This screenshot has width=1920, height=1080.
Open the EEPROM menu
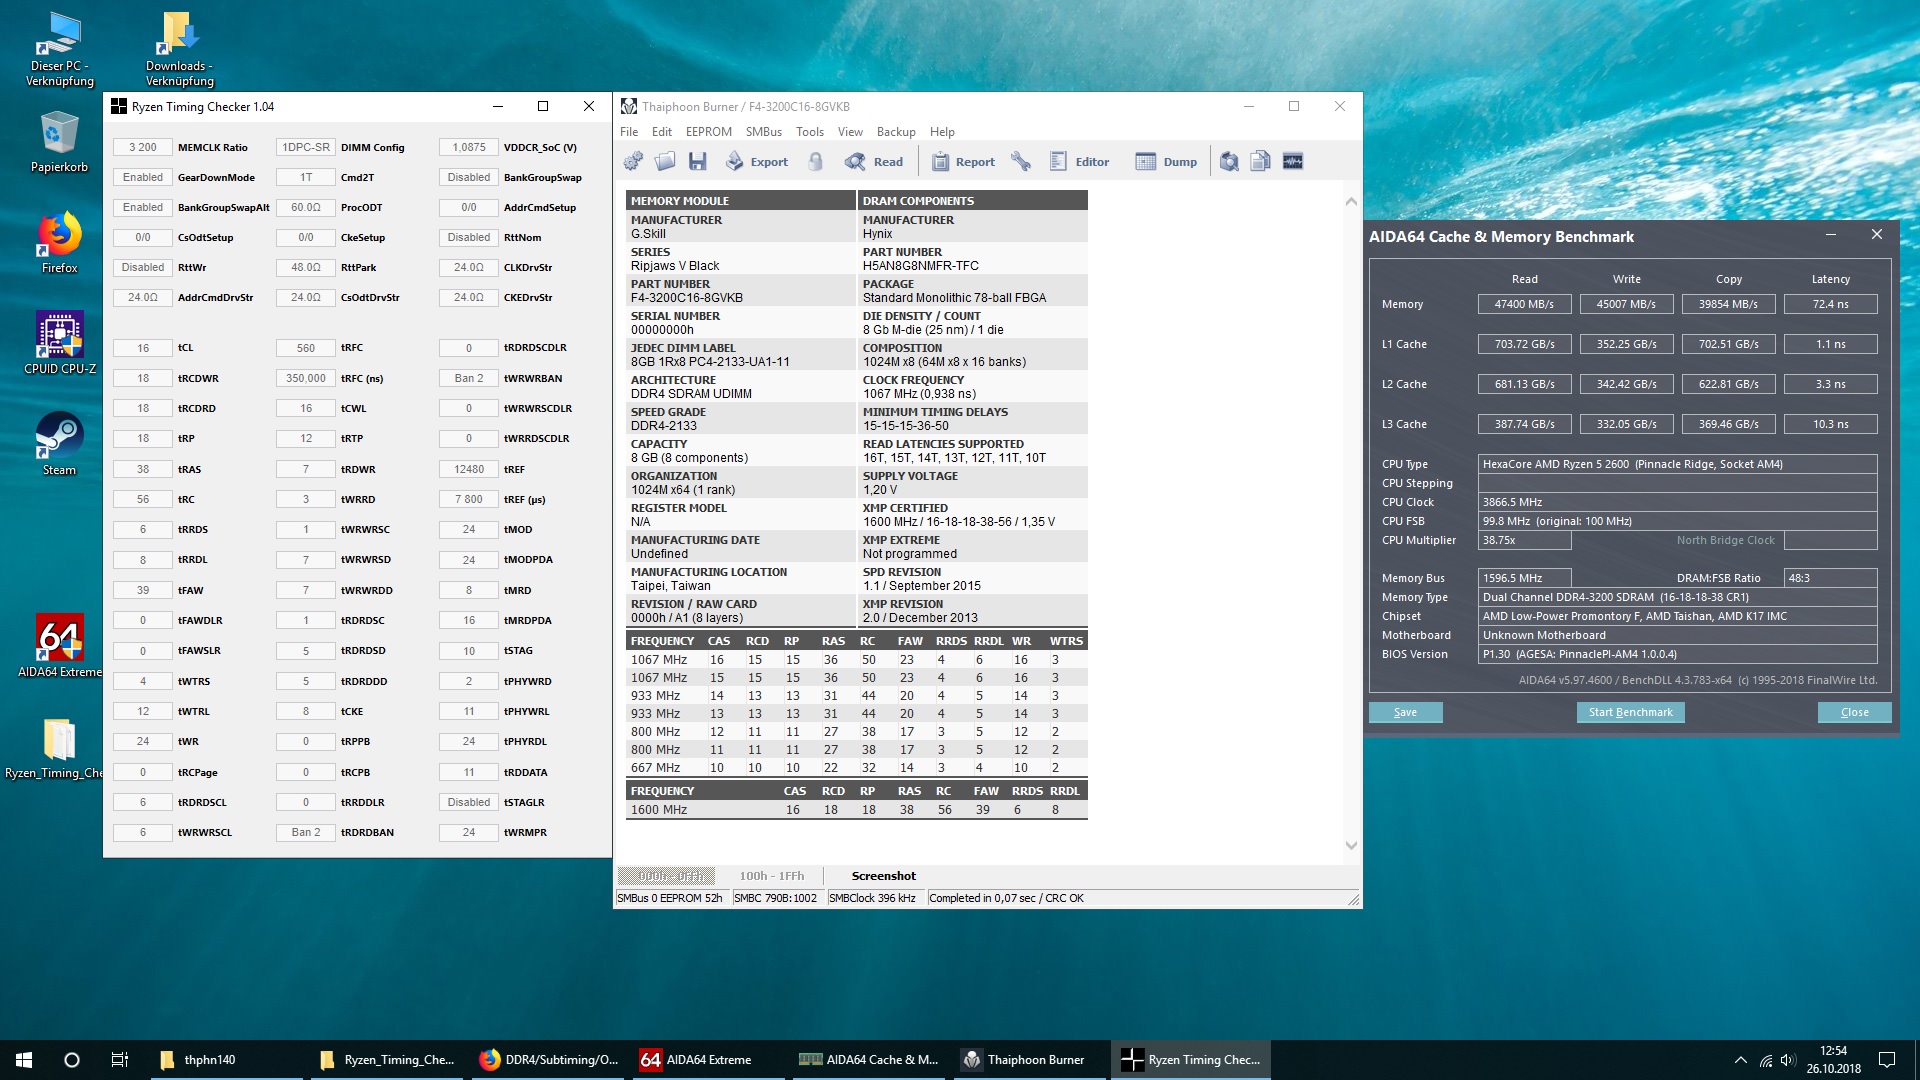[x=708, y=132]
